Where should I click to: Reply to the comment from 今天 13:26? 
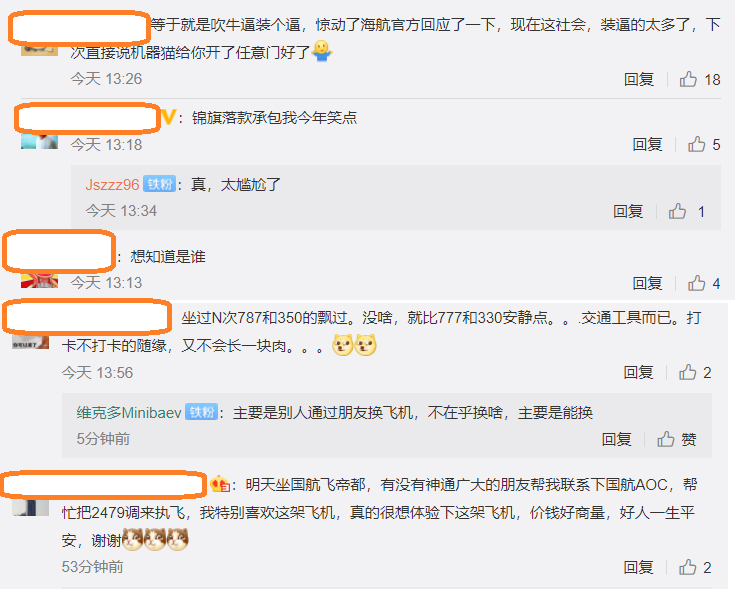coord(639,79)
